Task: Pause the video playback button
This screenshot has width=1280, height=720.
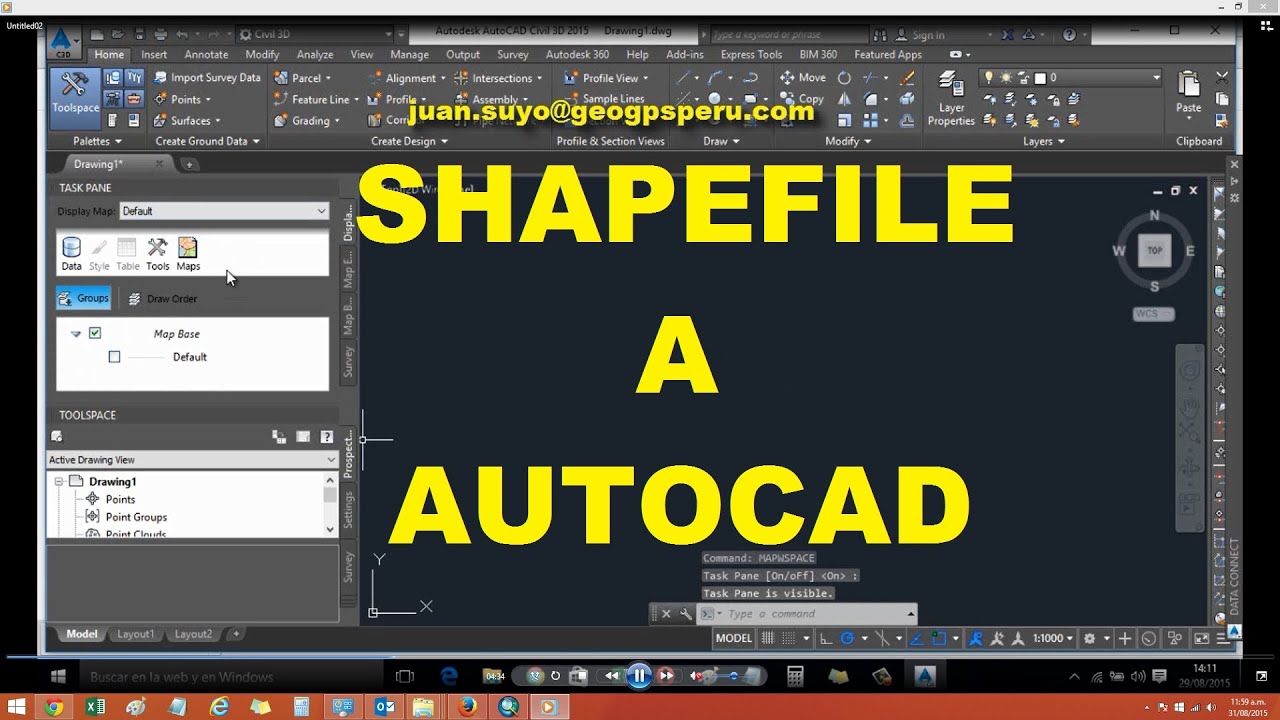Action: (x=639, y=676)
